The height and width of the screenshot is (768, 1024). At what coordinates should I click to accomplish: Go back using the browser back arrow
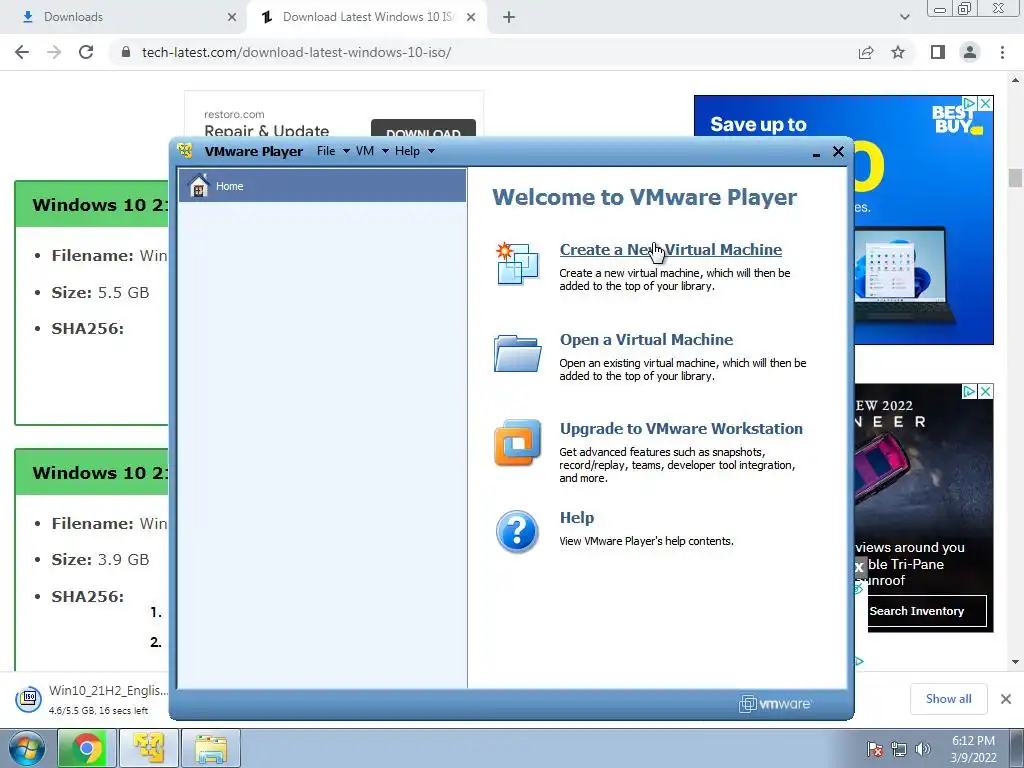pos(22,52)
